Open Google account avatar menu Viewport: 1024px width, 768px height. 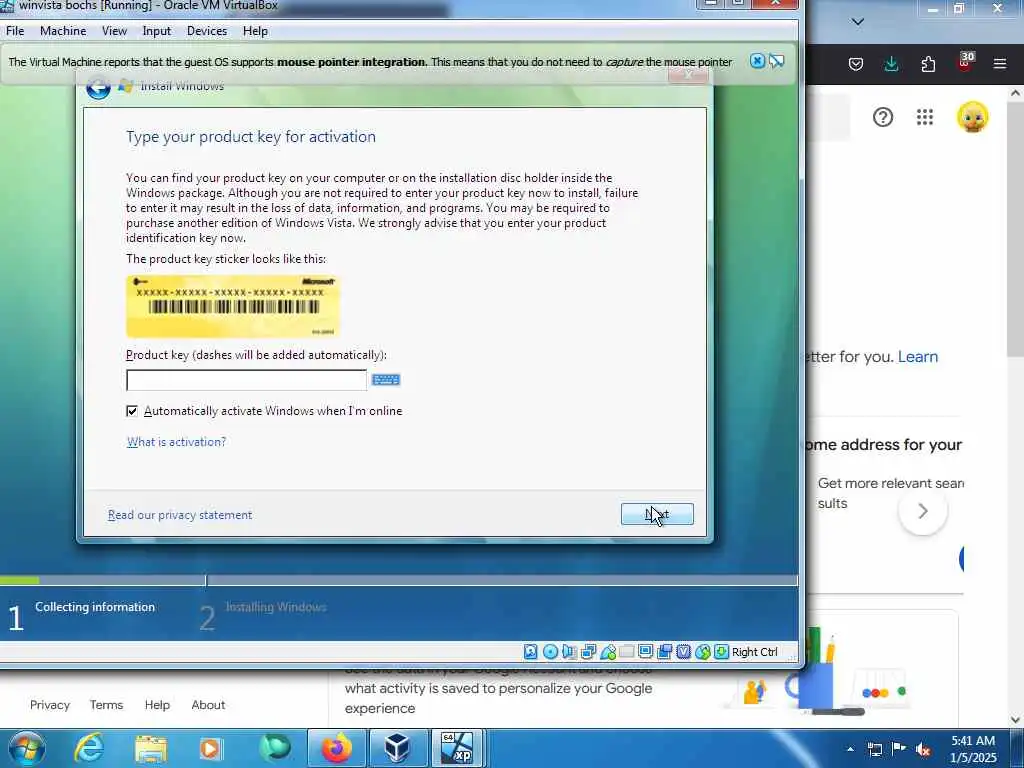972,118
